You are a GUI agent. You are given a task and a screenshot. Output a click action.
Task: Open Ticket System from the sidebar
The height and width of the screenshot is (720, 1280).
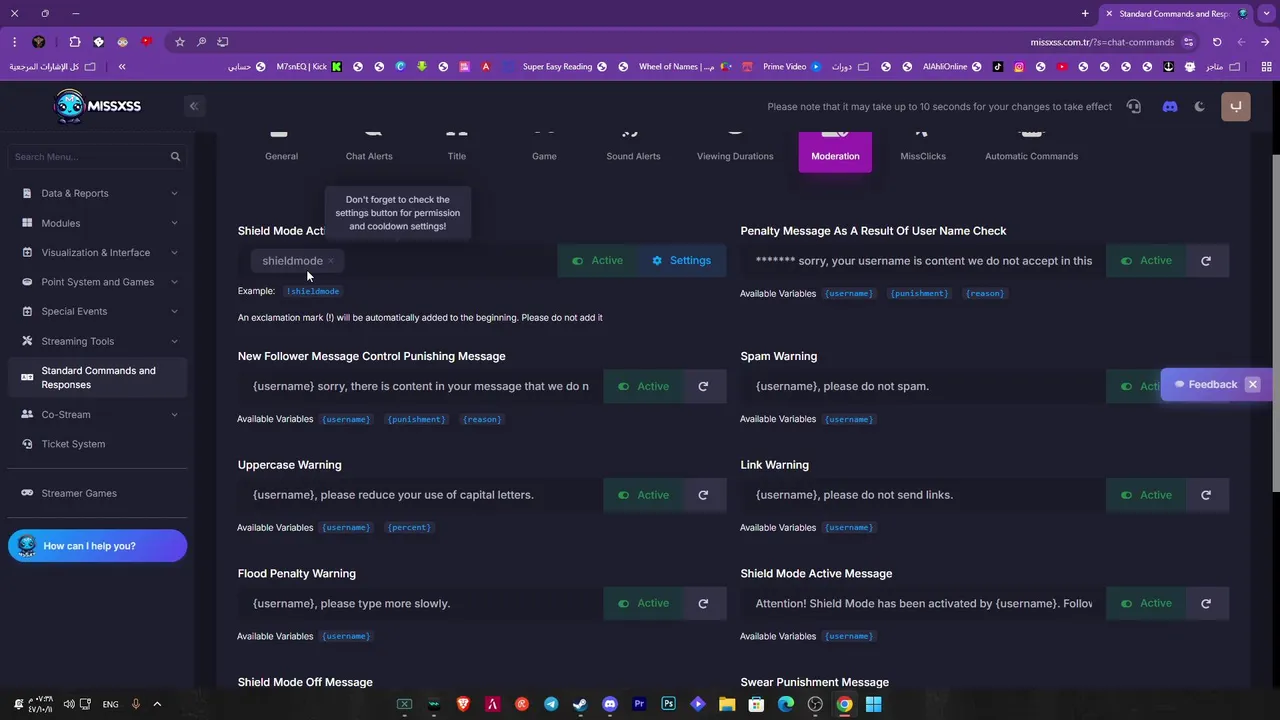[98, 444]
